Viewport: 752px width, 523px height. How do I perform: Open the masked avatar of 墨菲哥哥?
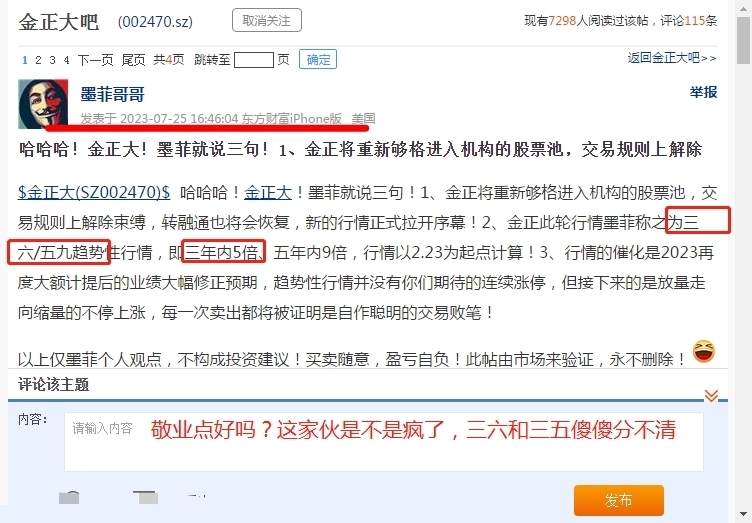(x=43, y=104)
